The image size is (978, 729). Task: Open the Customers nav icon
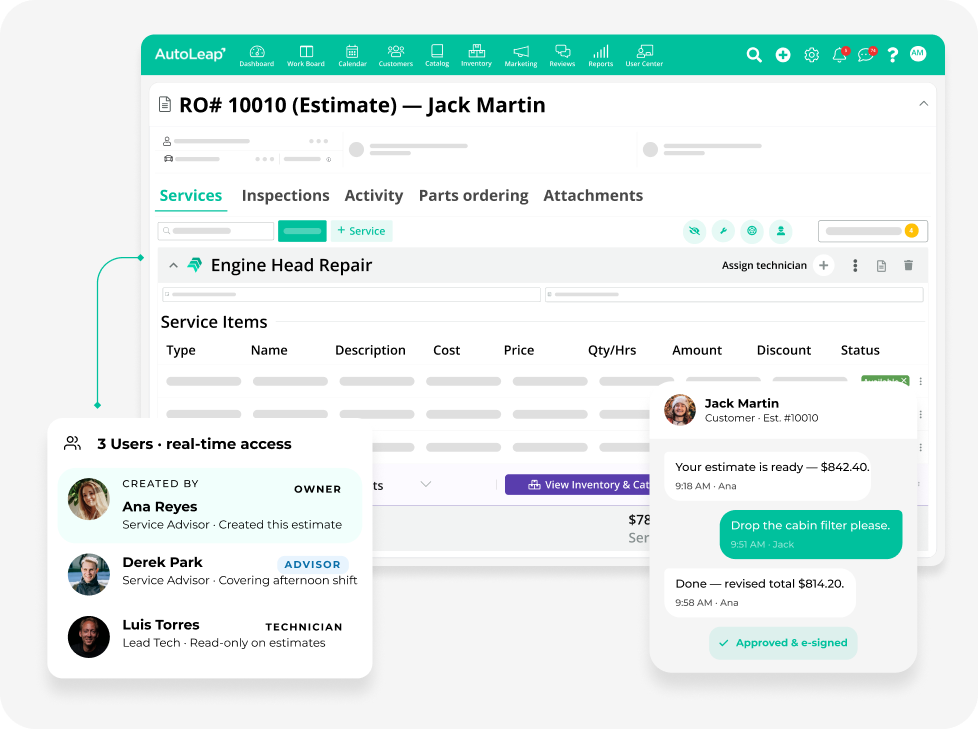coord(395,55)
